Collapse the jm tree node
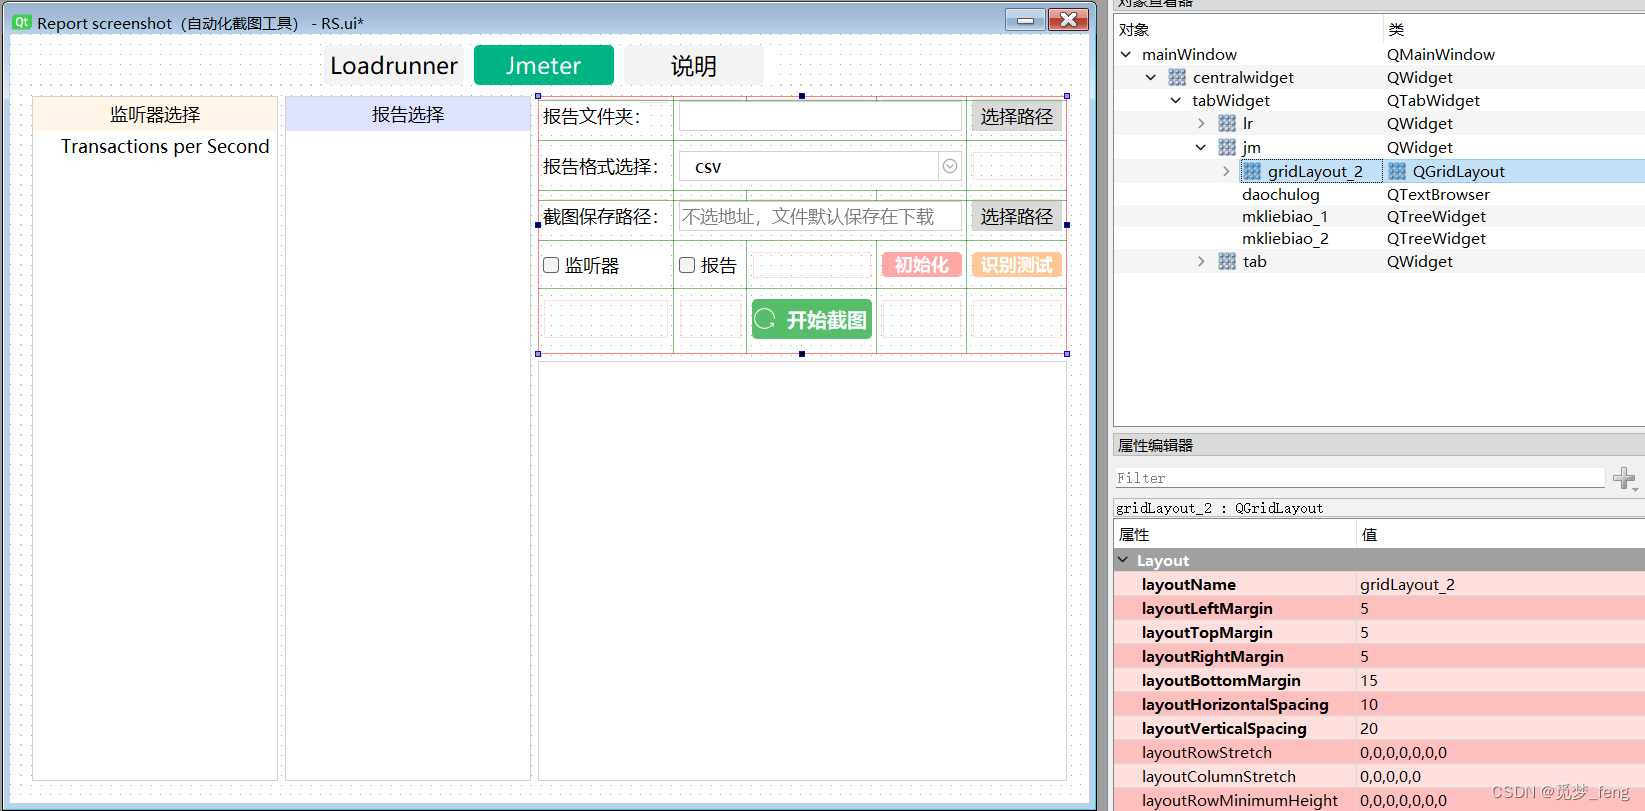The height and width of the screenshot is (811, 1645). (1201, 147)
